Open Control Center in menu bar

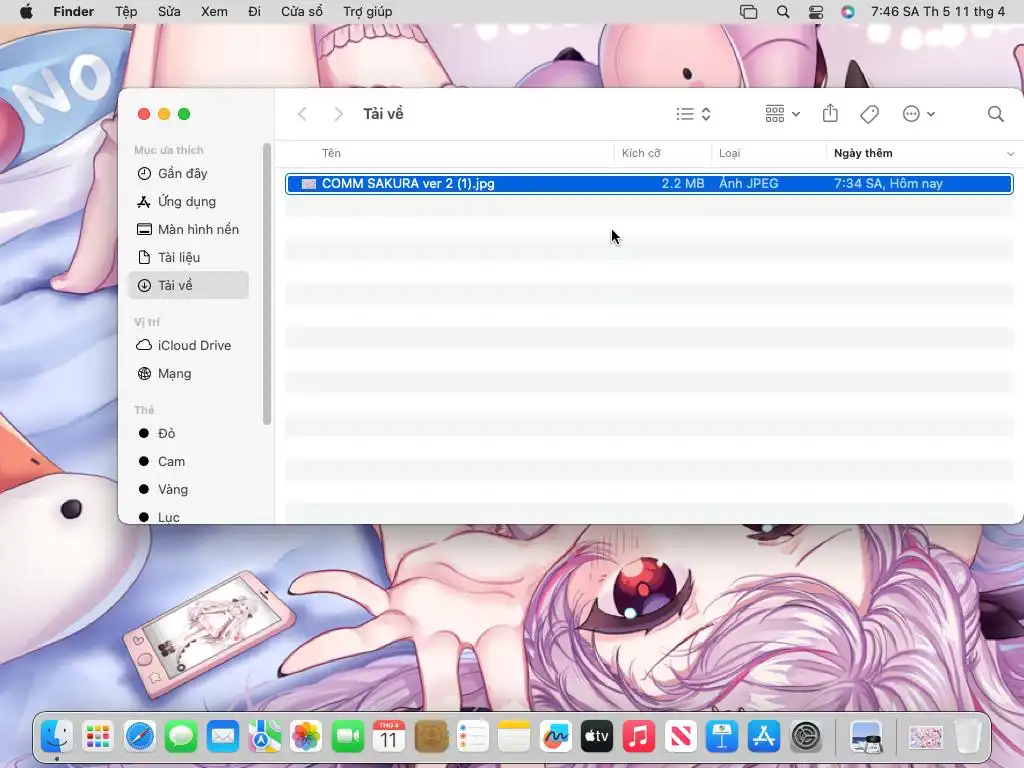(816, 12)
